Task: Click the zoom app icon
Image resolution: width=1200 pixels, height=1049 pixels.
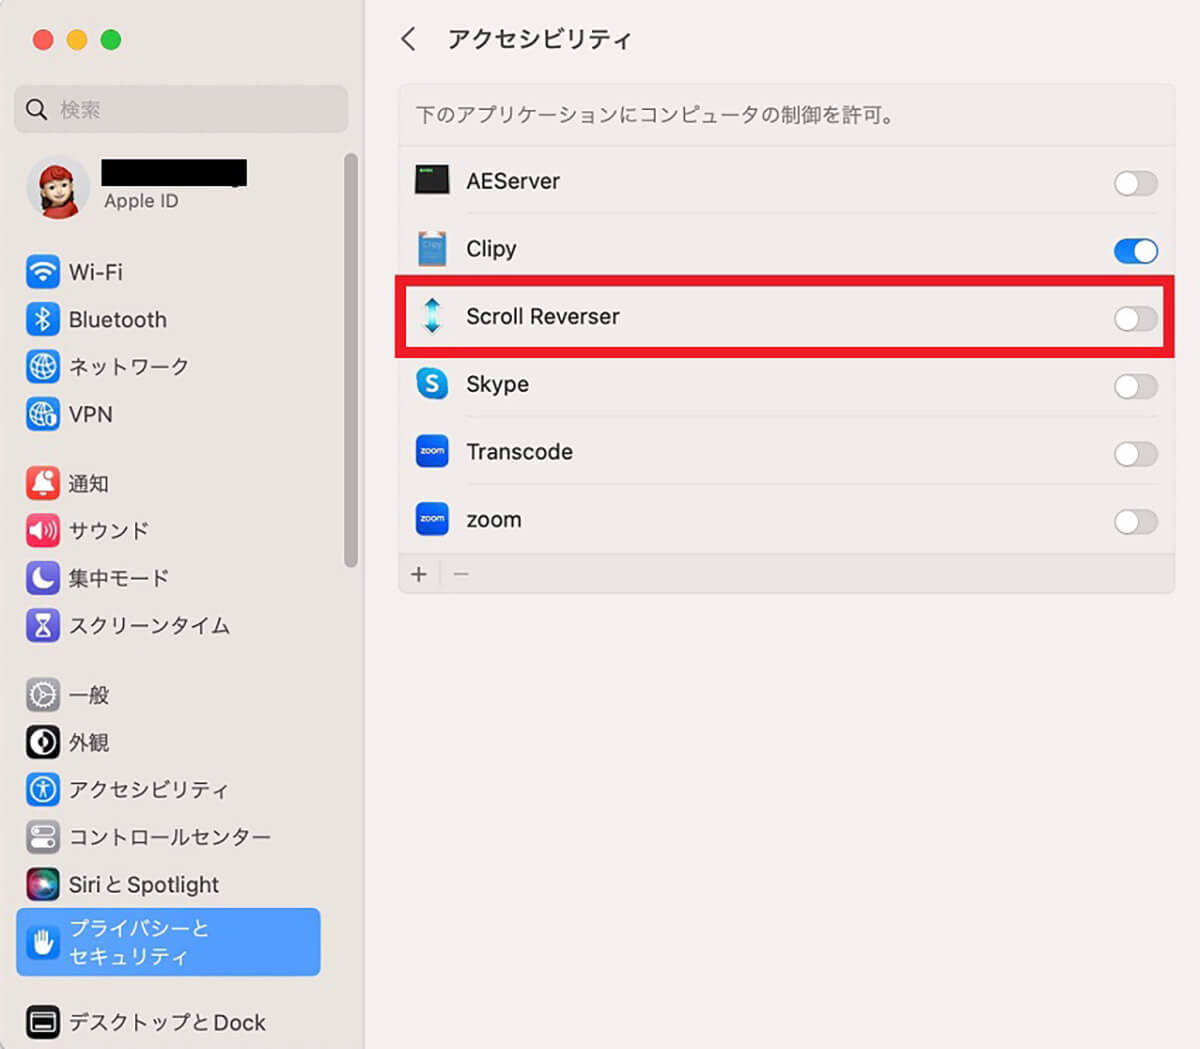Action: tap(432, 519)
